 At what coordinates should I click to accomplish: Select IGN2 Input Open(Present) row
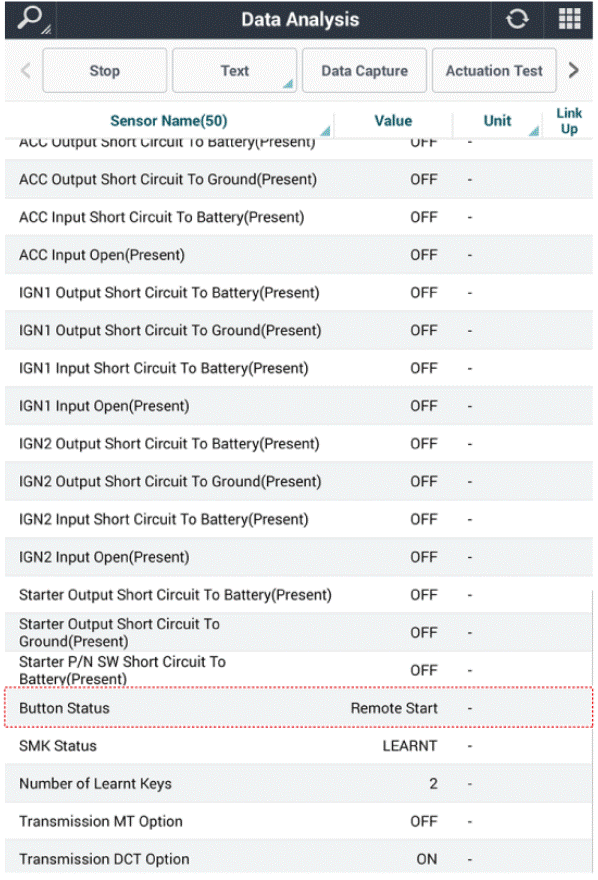click(x=298, y=557)
